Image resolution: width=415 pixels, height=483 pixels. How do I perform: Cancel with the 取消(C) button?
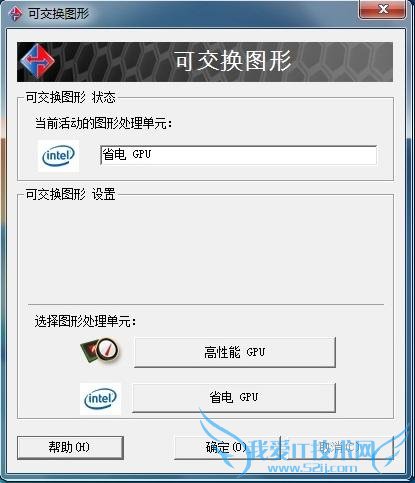pyautogui.click(x=340, y=447)
